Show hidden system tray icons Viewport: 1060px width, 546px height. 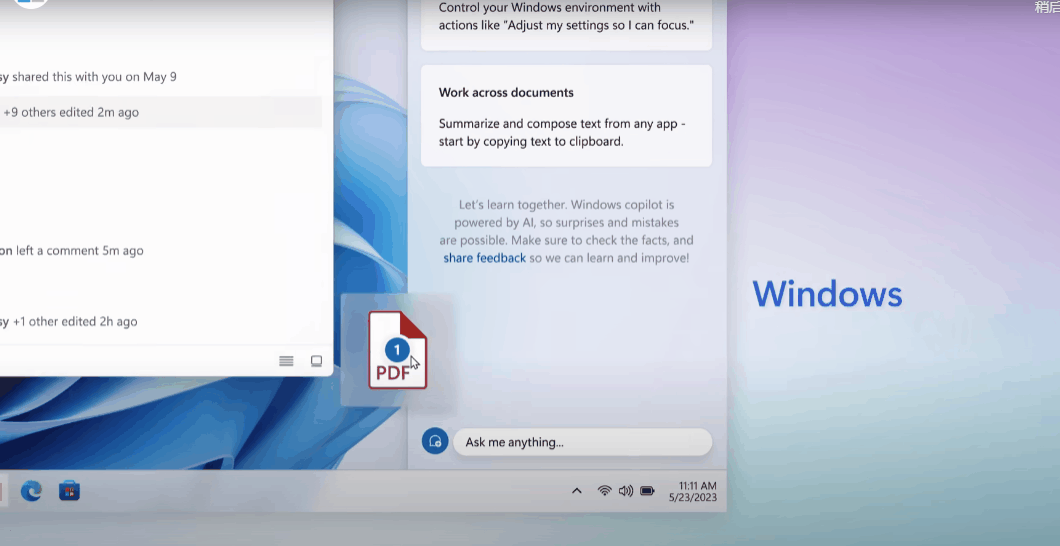pyautogui.click(x=577, y=491)
